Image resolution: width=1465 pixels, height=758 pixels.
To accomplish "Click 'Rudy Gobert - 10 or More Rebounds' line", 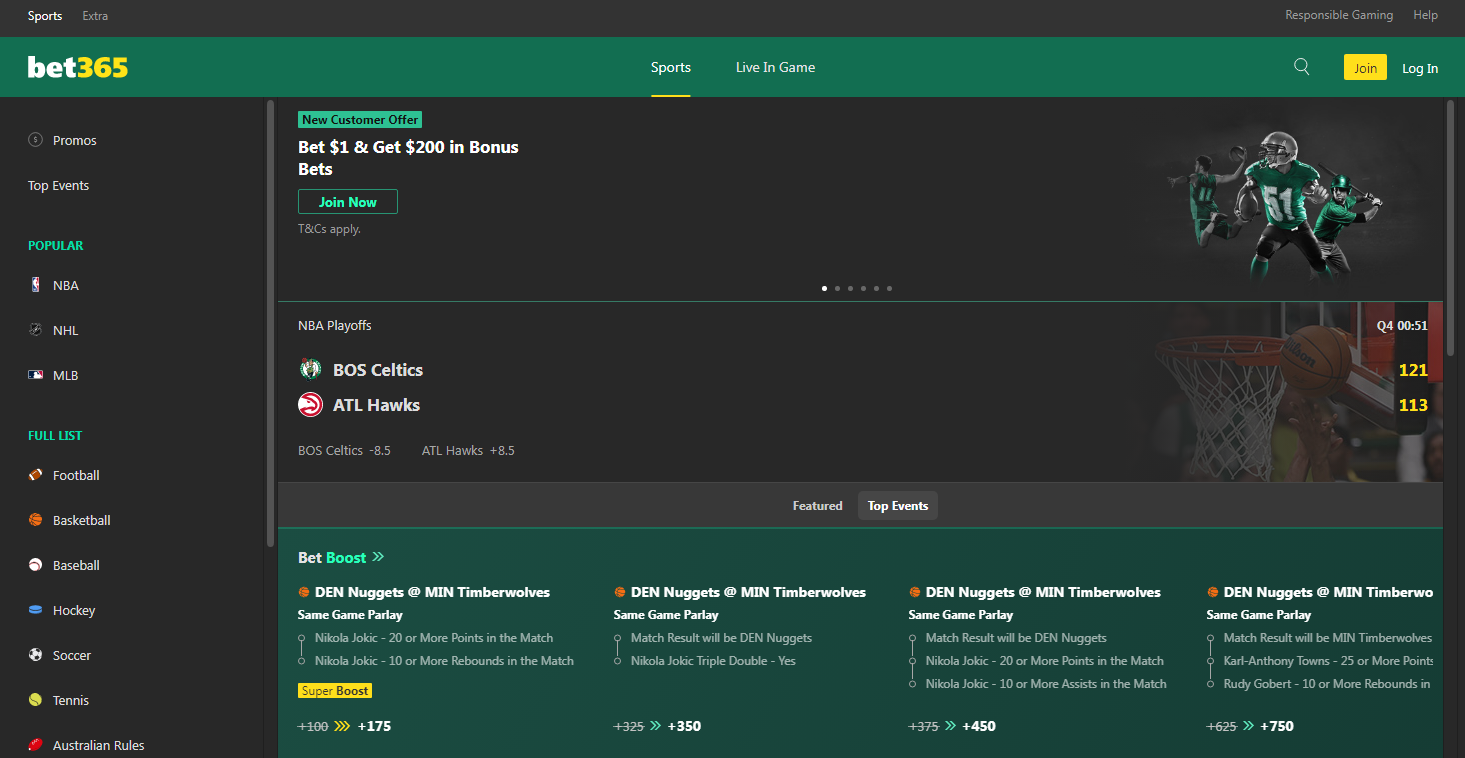I will coord(1327,684).
